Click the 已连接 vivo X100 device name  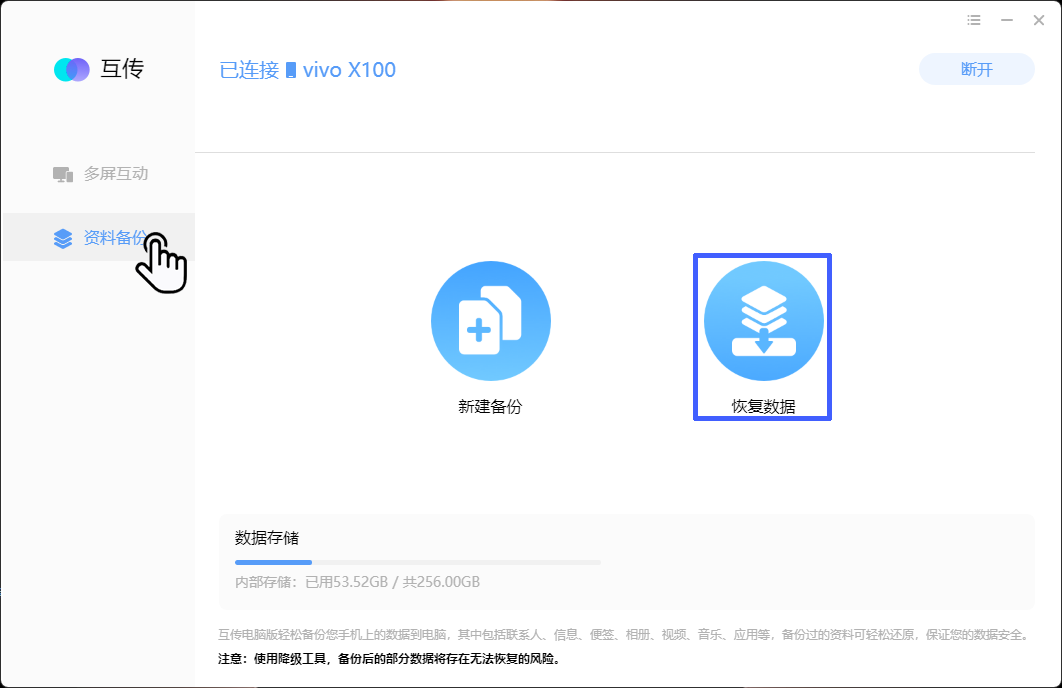(307, 70)
